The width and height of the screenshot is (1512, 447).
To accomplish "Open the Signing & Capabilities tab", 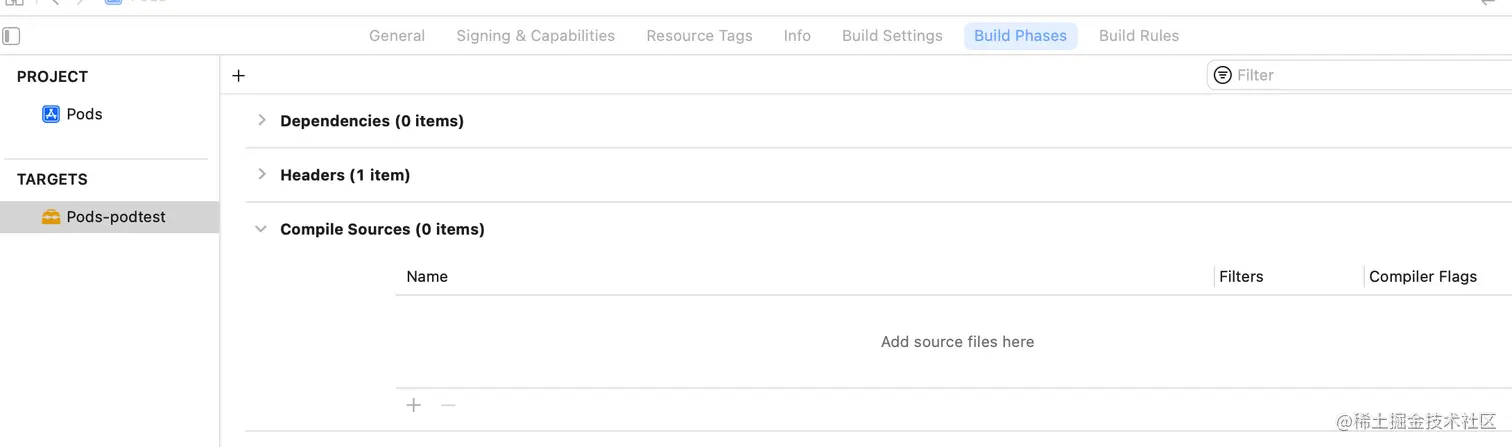I will [x=535, y=36].
